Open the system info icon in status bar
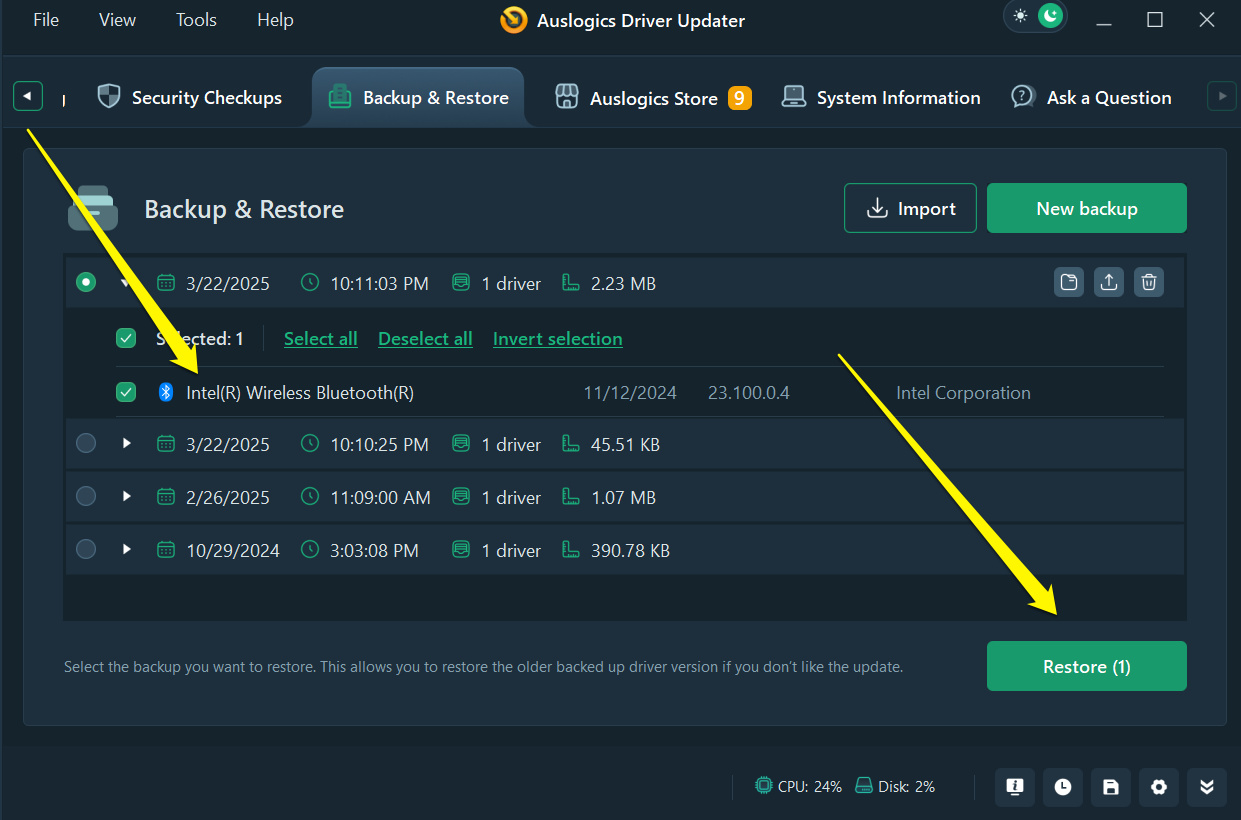The height and width of the screenshot is (820, 1241). pyautogui.click(x=1015, y=787)
